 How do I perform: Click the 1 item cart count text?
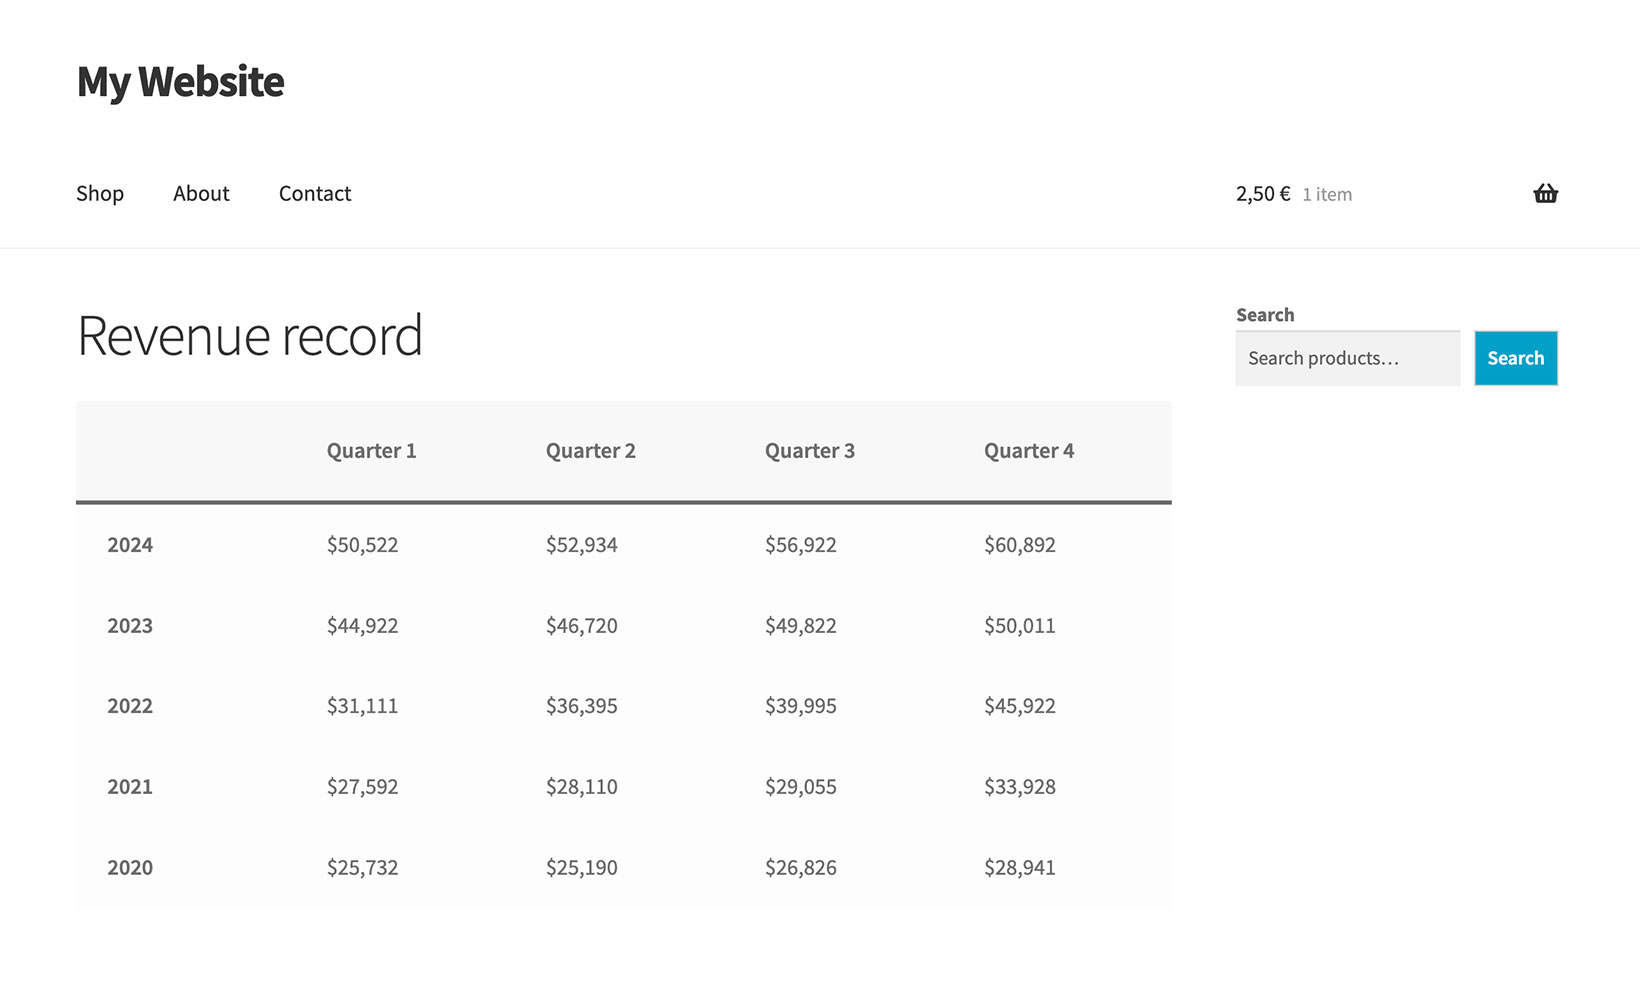click(1327, 195)
